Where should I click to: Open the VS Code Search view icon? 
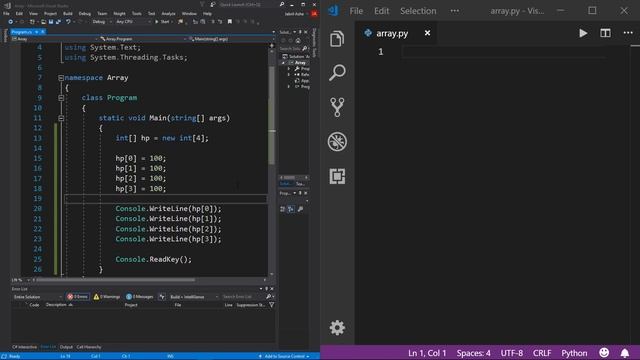coord(337,73)
